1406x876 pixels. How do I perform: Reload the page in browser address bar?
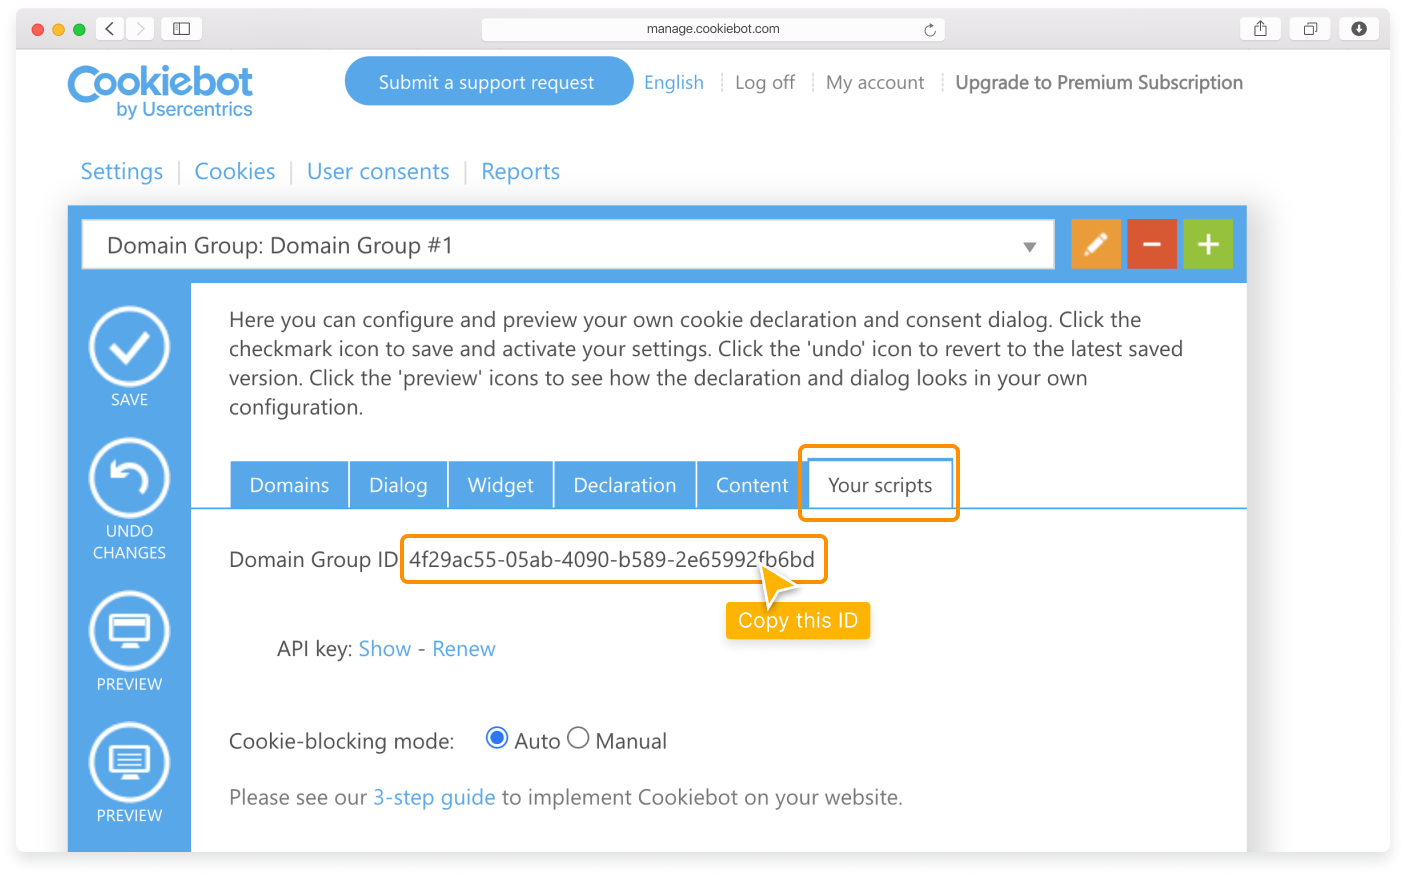click(x=930, y=29)
